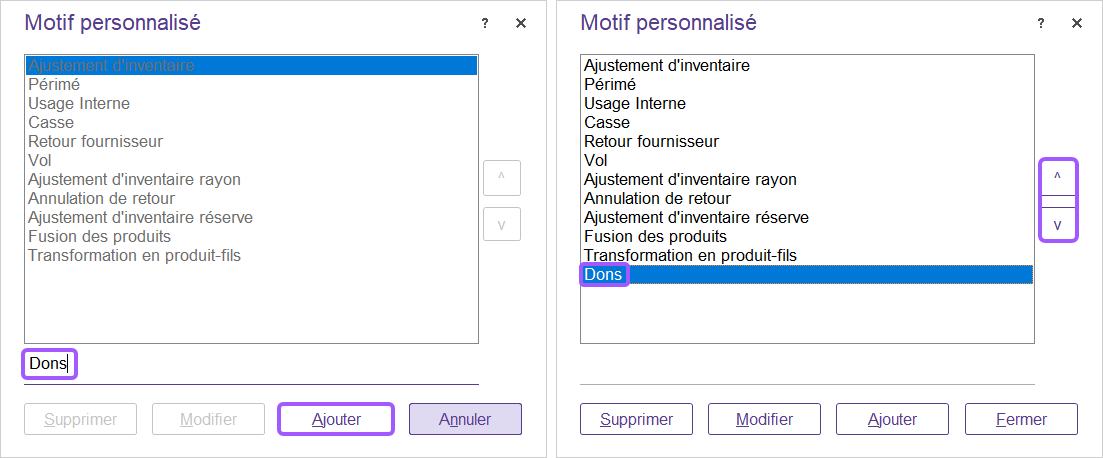Click Ajouter button in left dialog
1103x458 pixels.
[336, 419]
